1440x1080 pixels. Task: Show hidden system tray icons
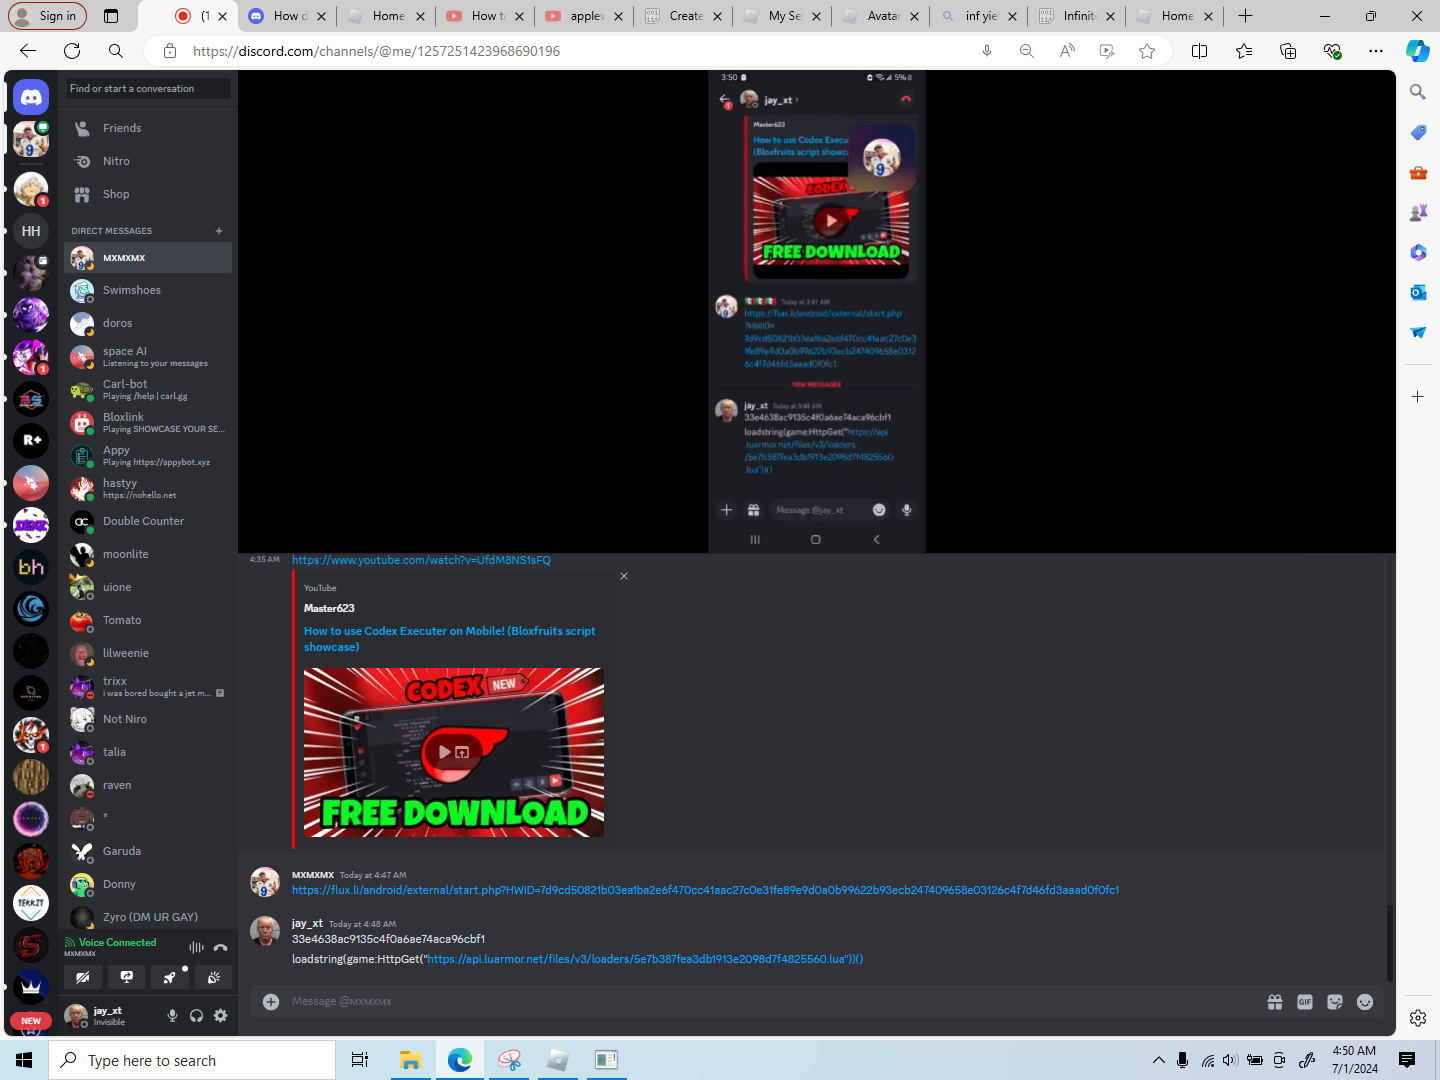[1159, 1060]
